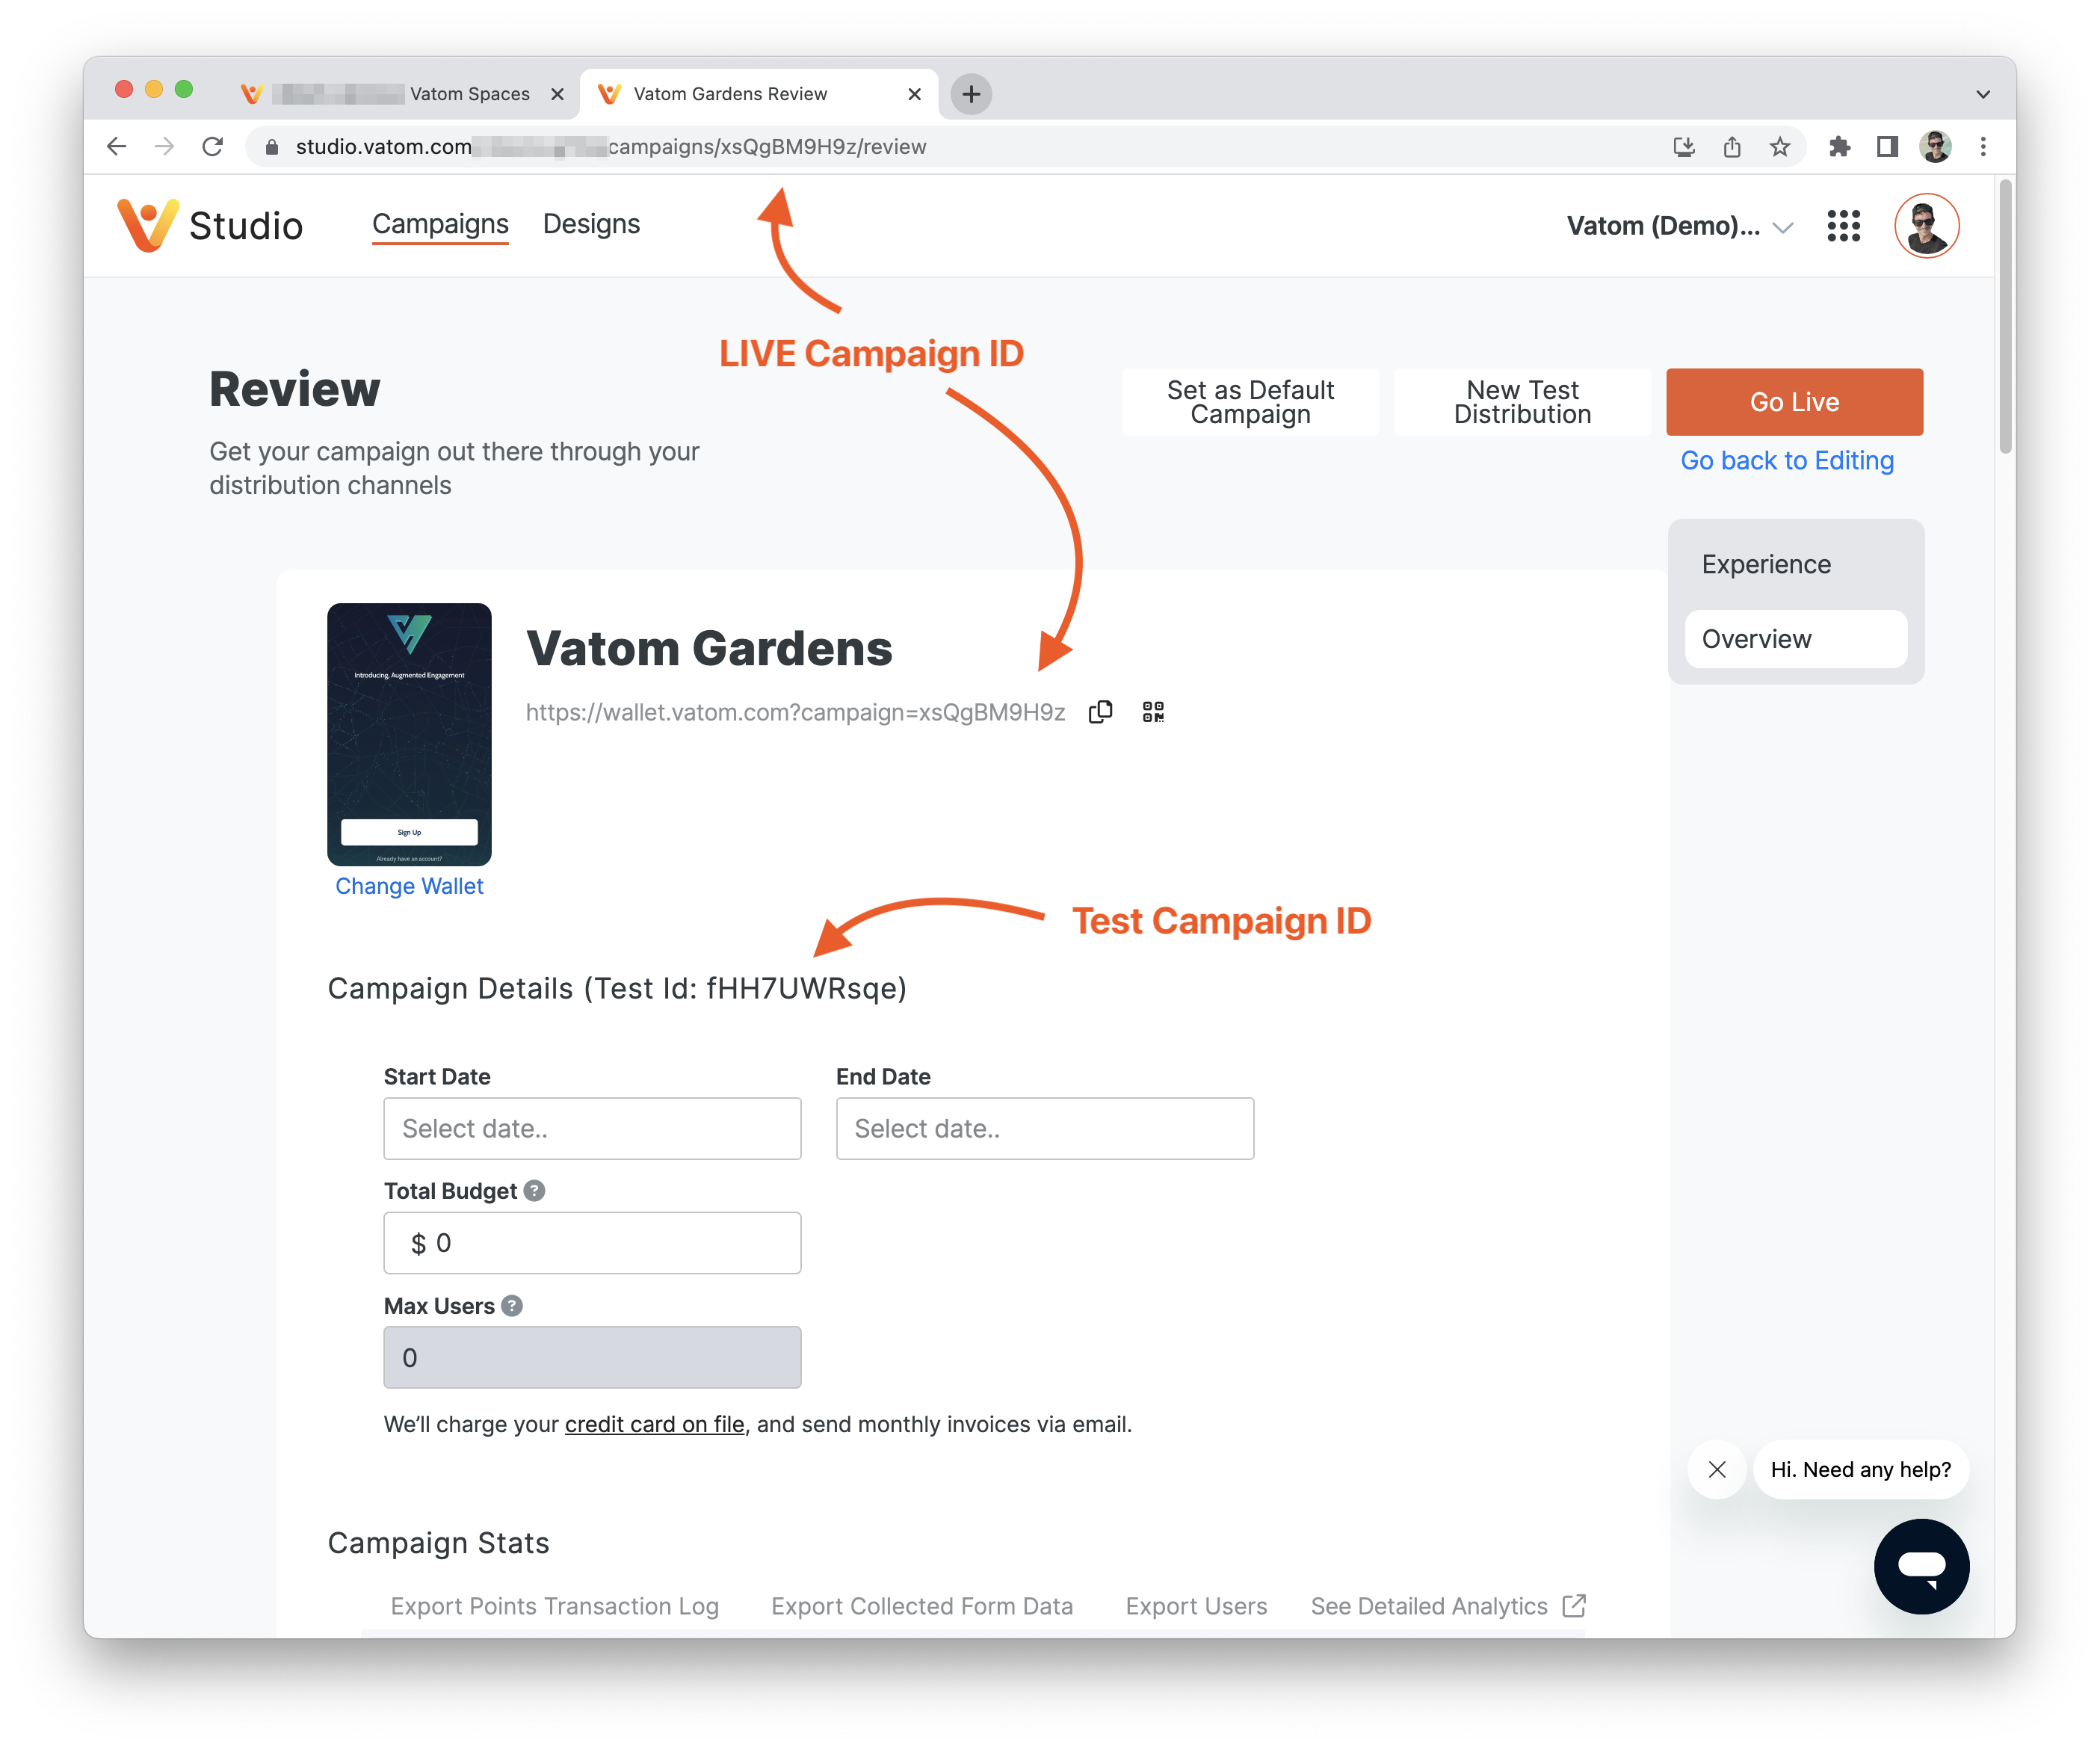Screen dimensions: 2100x1749
Task: Copy the wallet campaign URL
Action: (1100, 712)
